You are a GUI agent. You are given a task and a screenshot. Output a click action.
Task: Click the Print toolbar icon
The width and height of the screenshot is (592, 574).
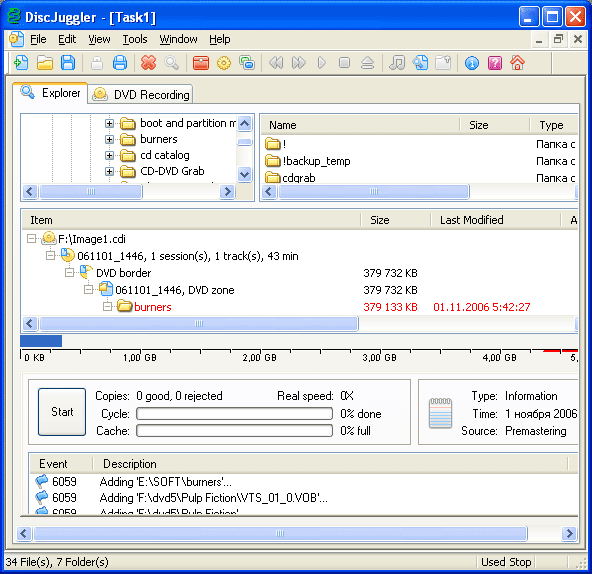[x=120, y=63]
